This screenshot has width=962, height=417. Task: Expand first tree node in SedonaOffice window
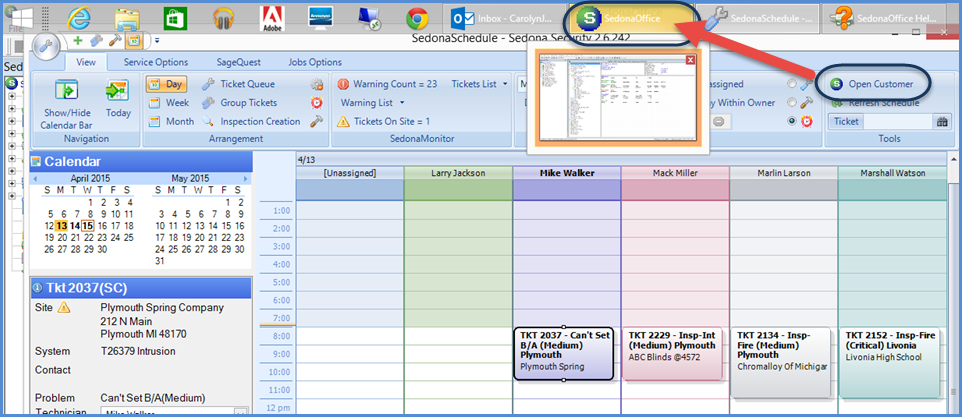[x=12, y=96]
